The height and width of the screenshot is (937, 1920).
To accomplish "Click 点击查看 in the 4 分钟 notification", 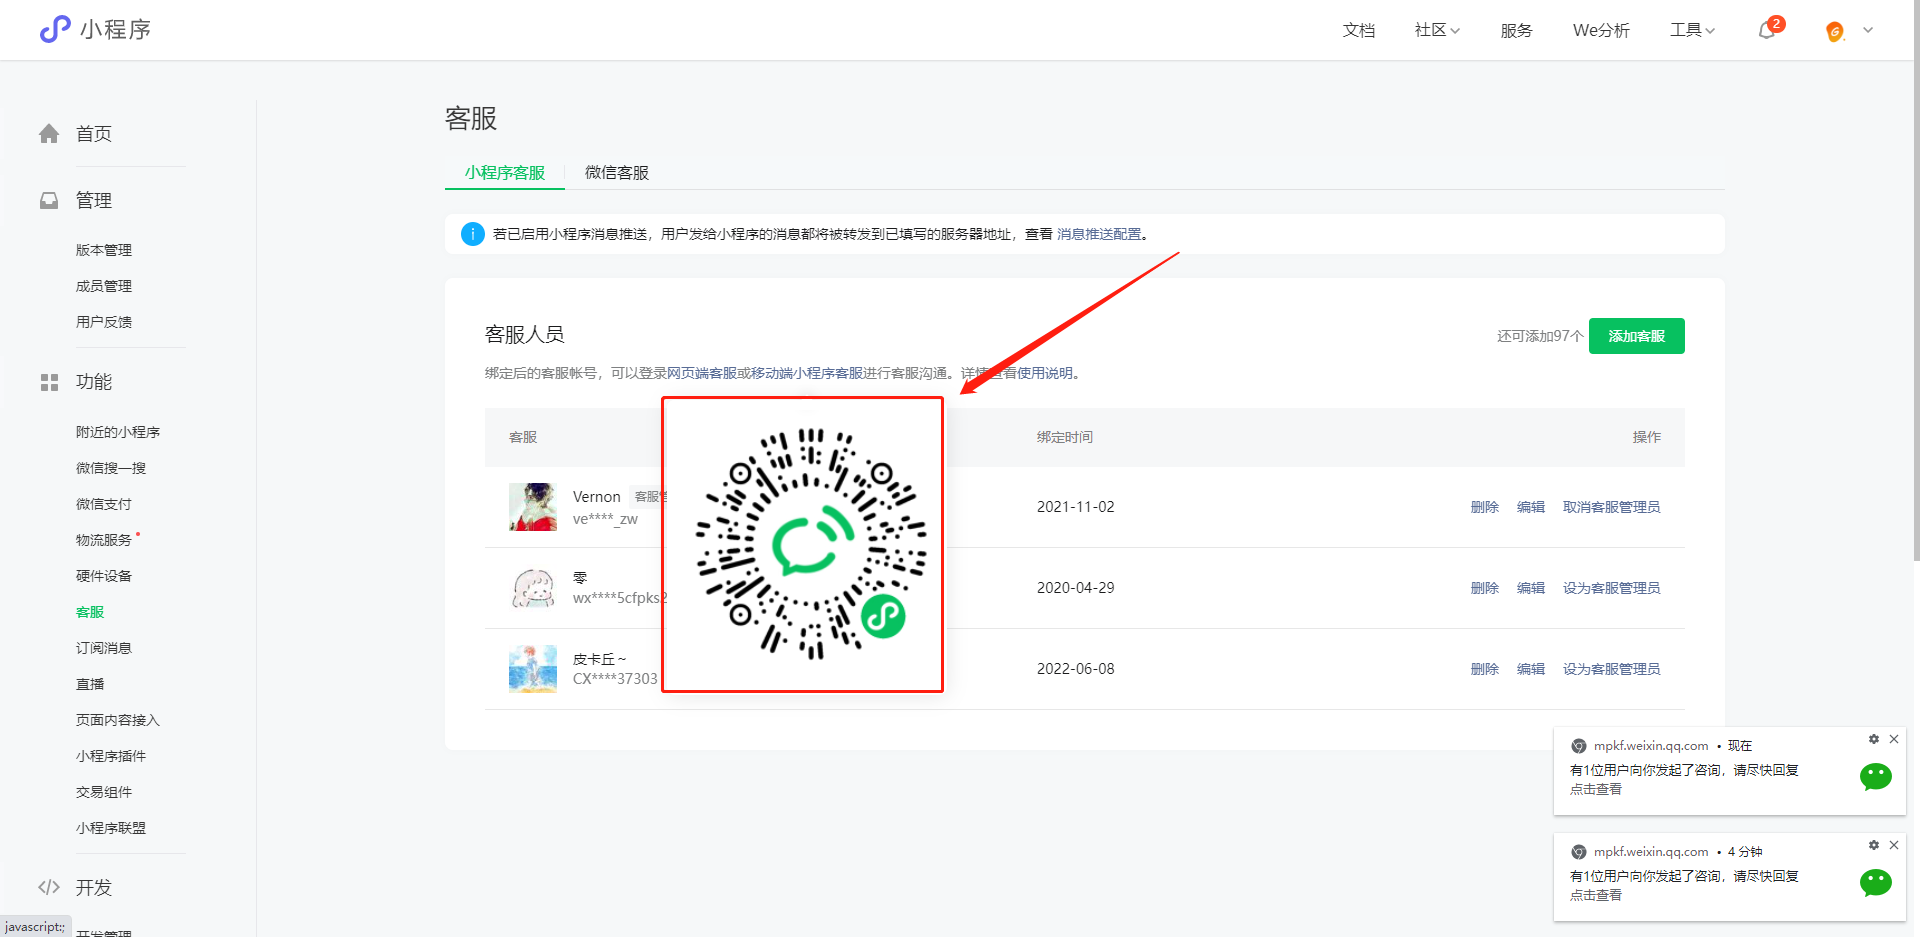I will (x=1596, y=895).
